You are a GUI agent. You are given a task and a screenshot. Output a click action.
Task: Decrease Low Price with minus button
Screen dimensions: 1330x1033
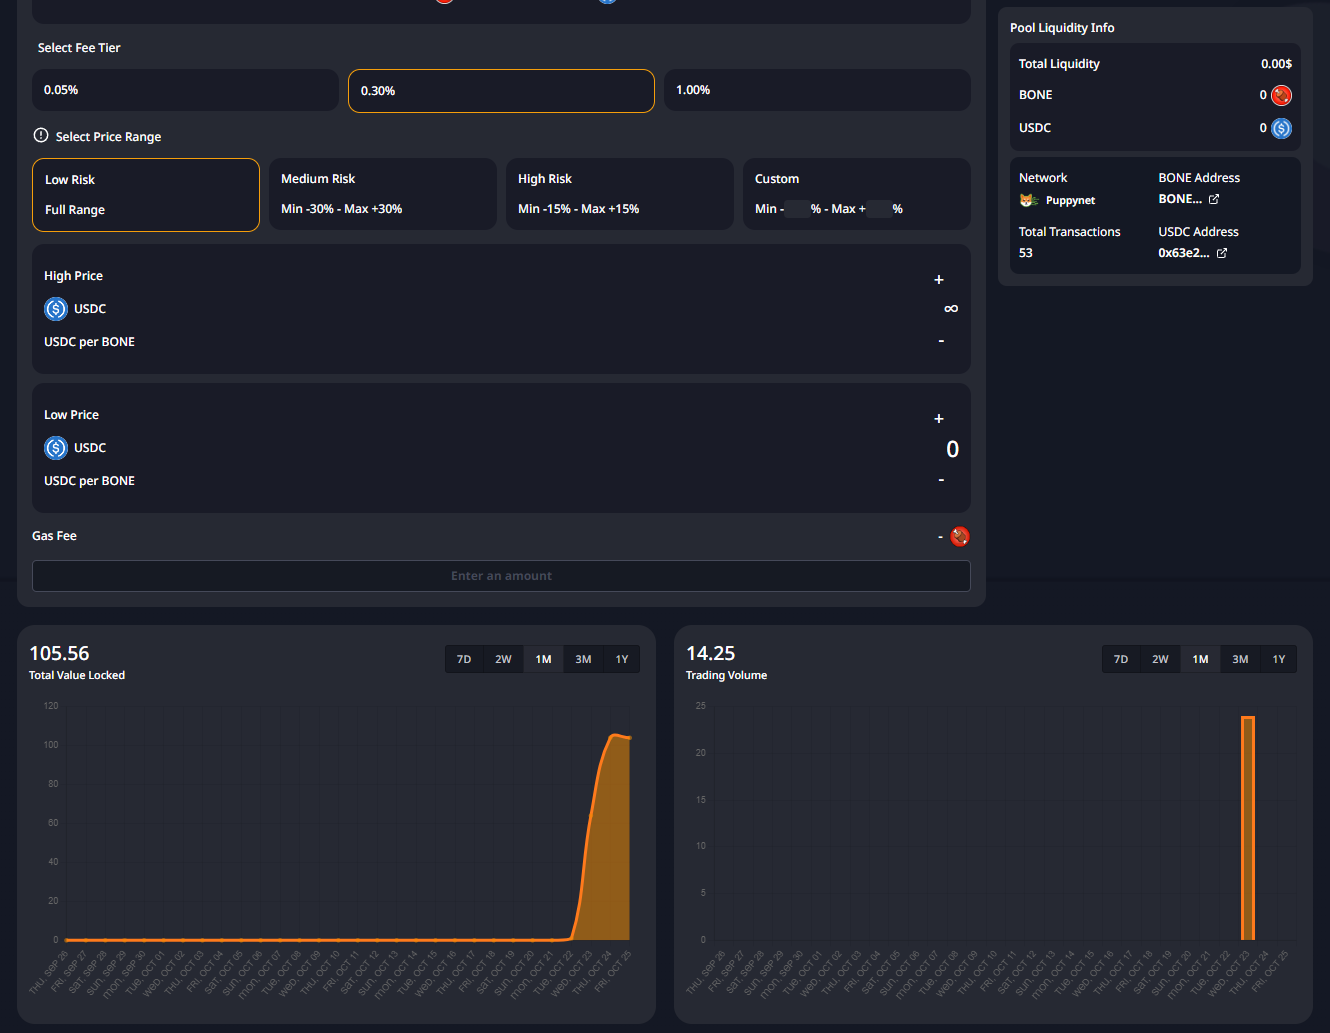pyautogui.click(x=941, y=480)
